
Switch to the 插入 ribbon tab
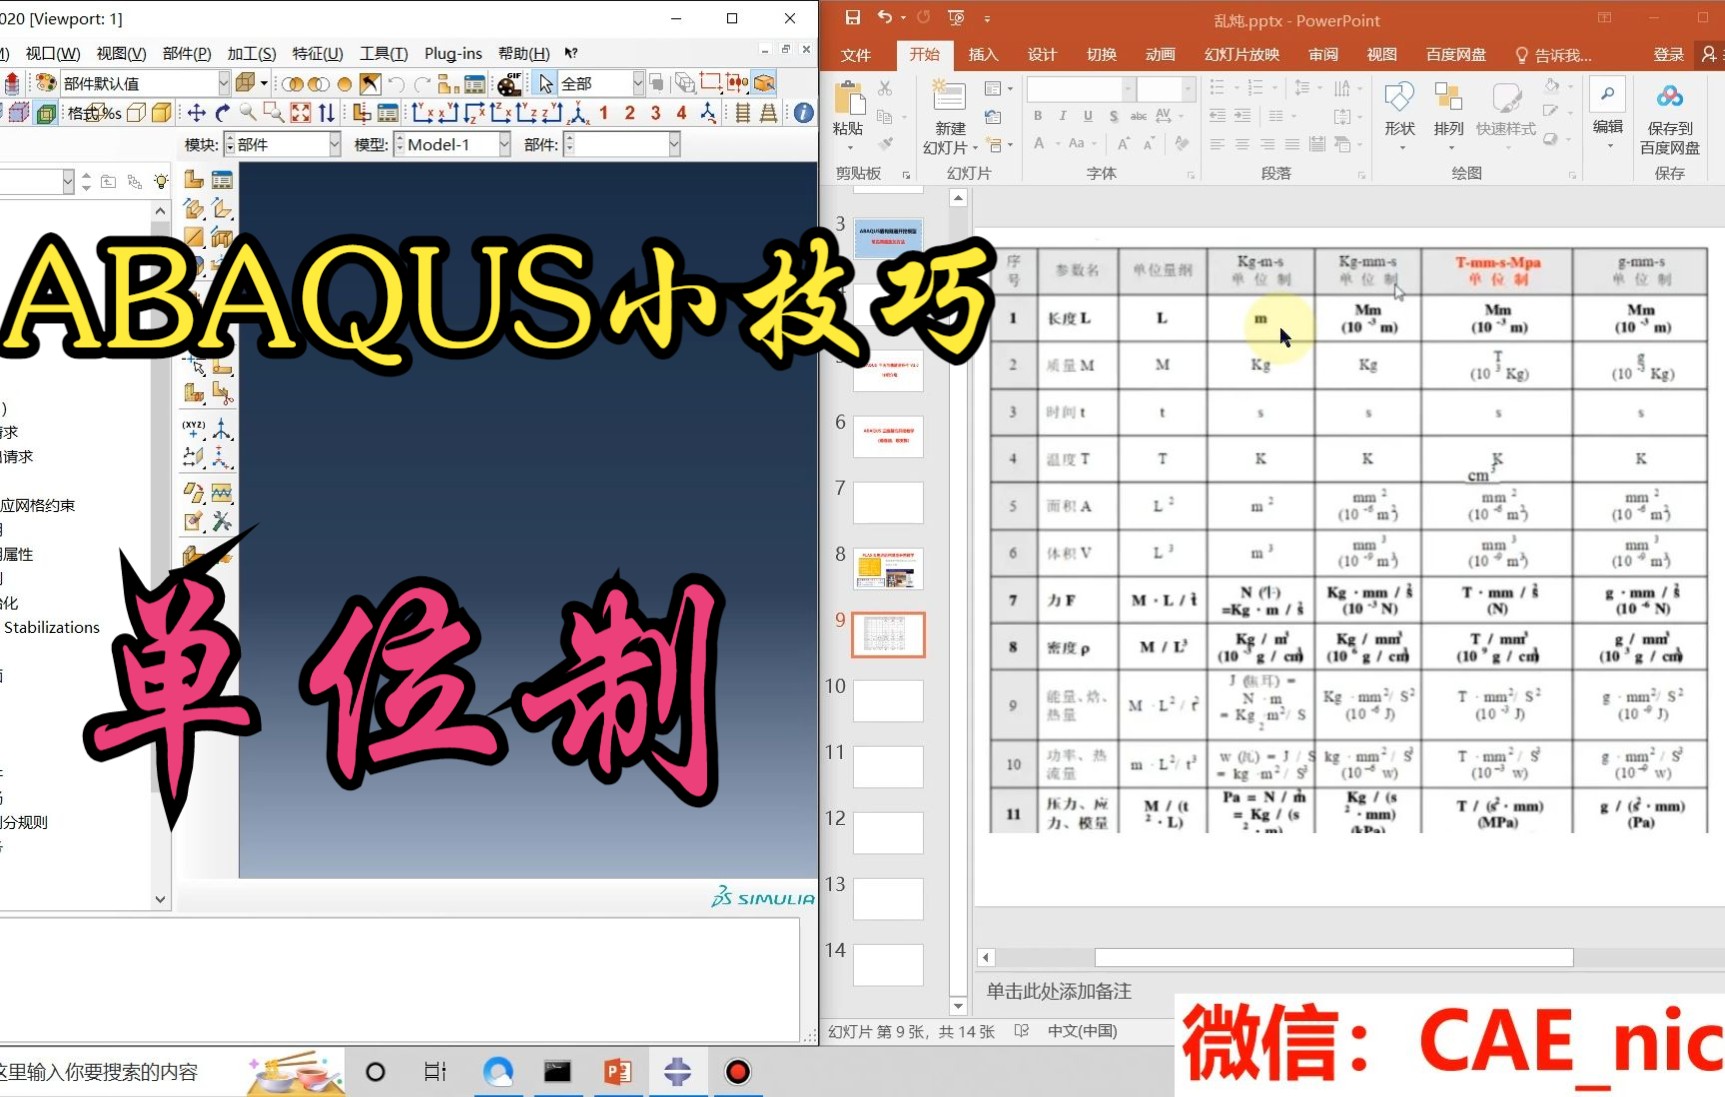click(983, 54)
